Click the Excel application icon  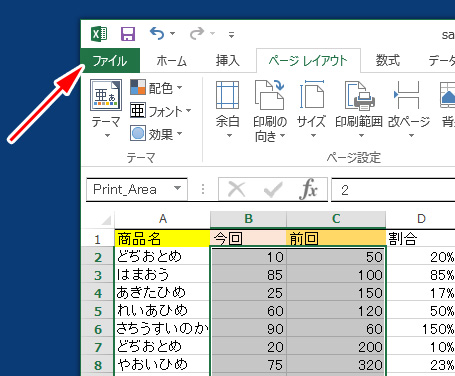pos(99,34)
